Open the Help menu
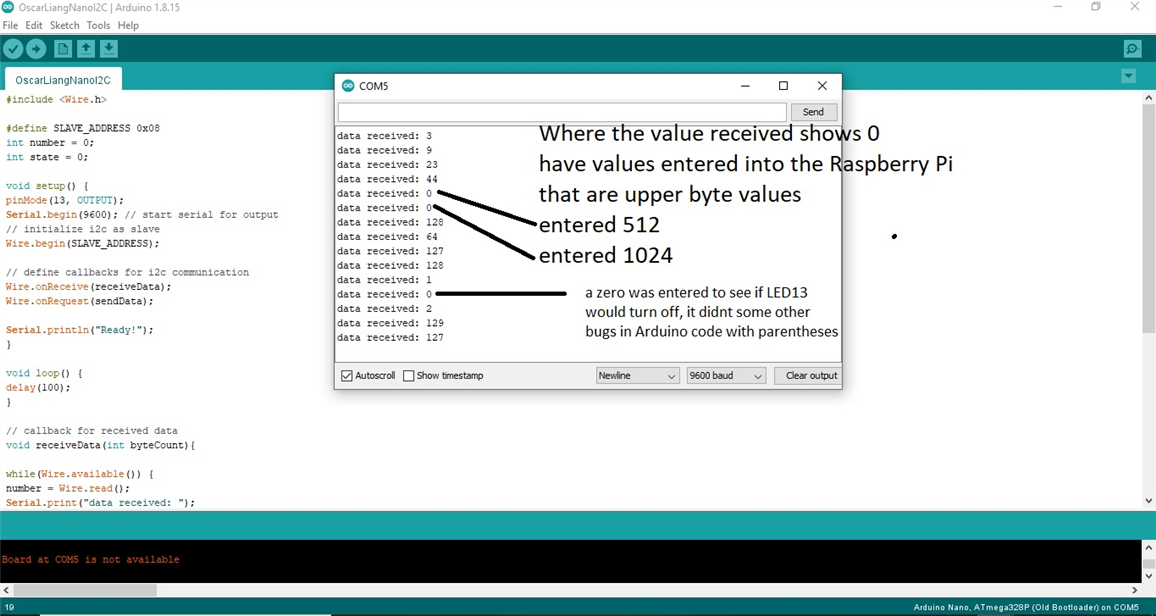The height and width of the screenshot is (616, 1156). pos(128,25)
